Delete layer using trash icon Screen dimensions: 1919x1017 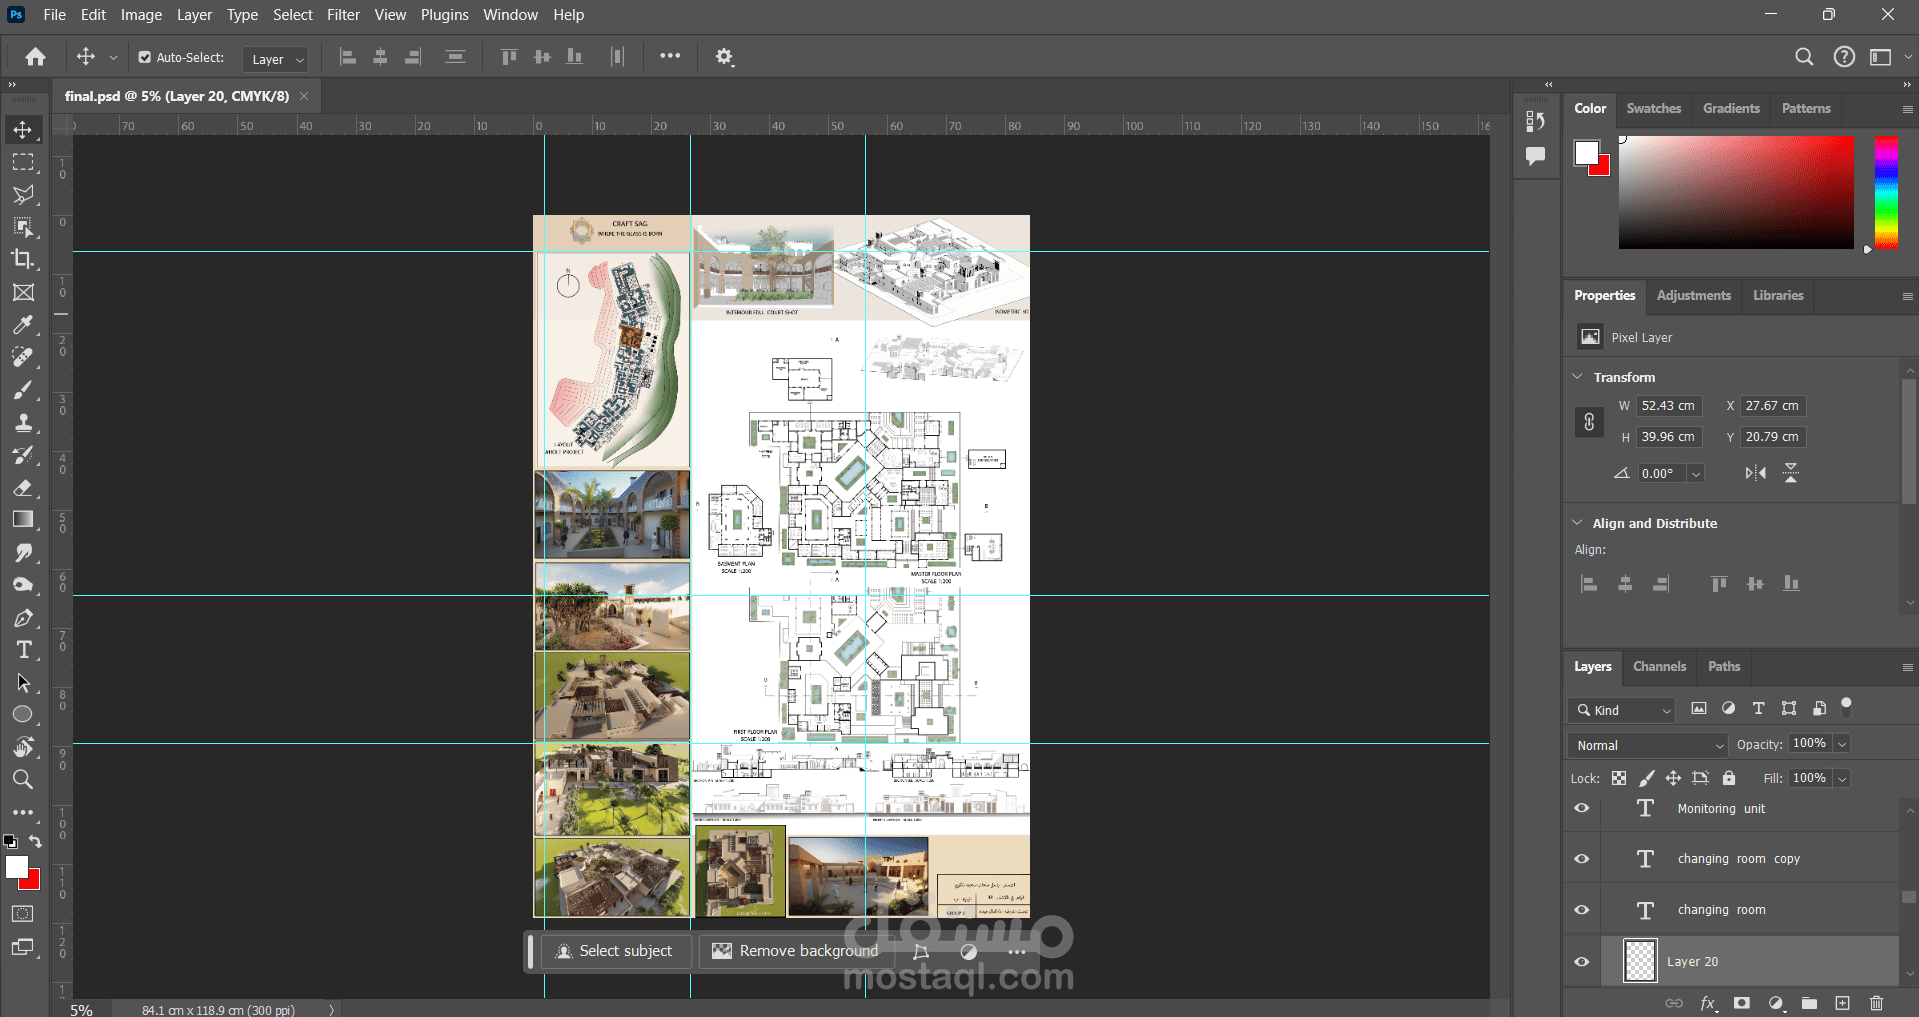(x=1876, y=1003)
